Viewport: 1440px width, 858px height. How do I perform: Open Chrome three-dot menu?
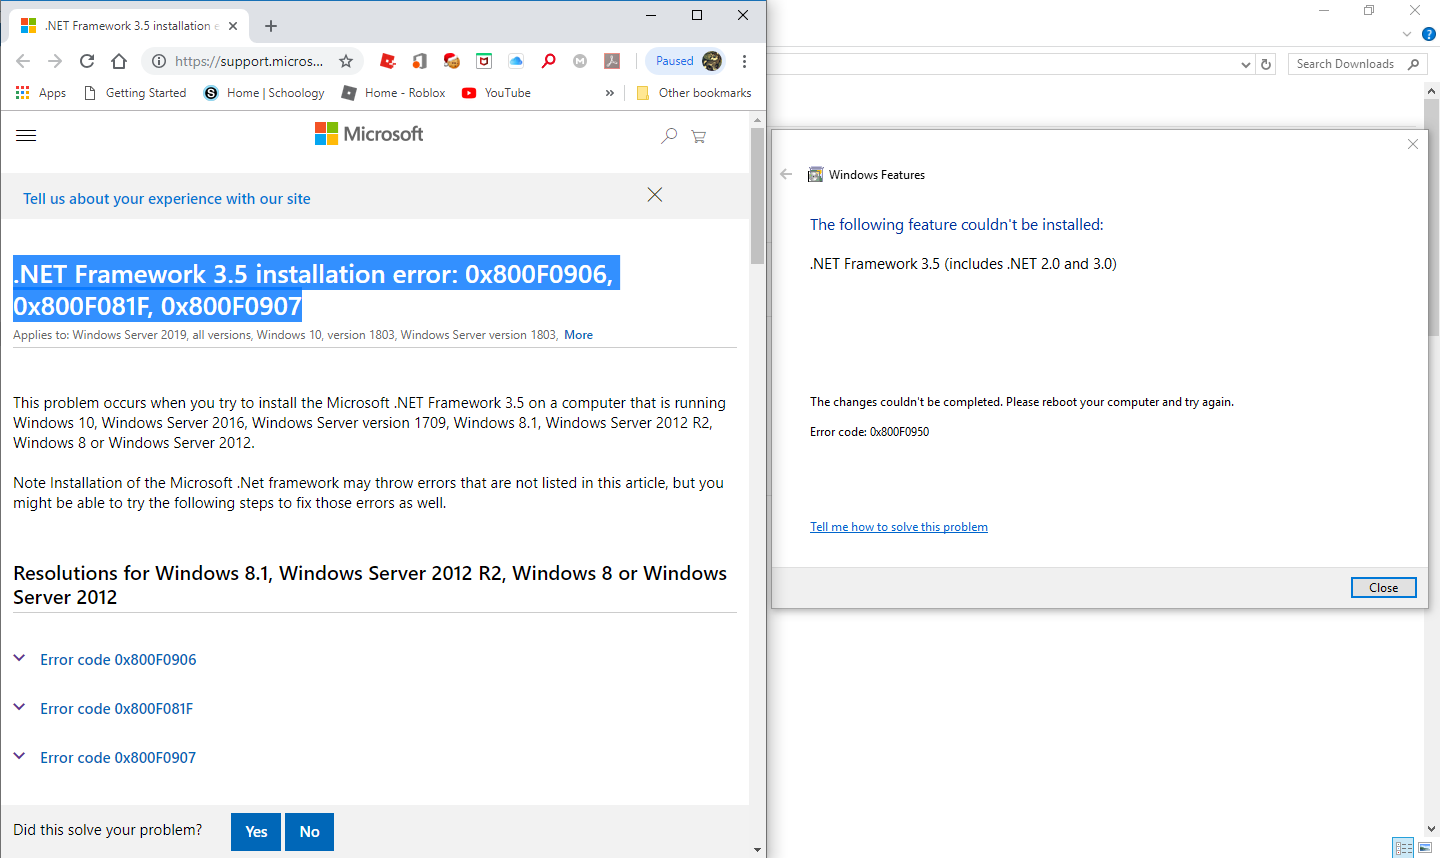point(744,61)
